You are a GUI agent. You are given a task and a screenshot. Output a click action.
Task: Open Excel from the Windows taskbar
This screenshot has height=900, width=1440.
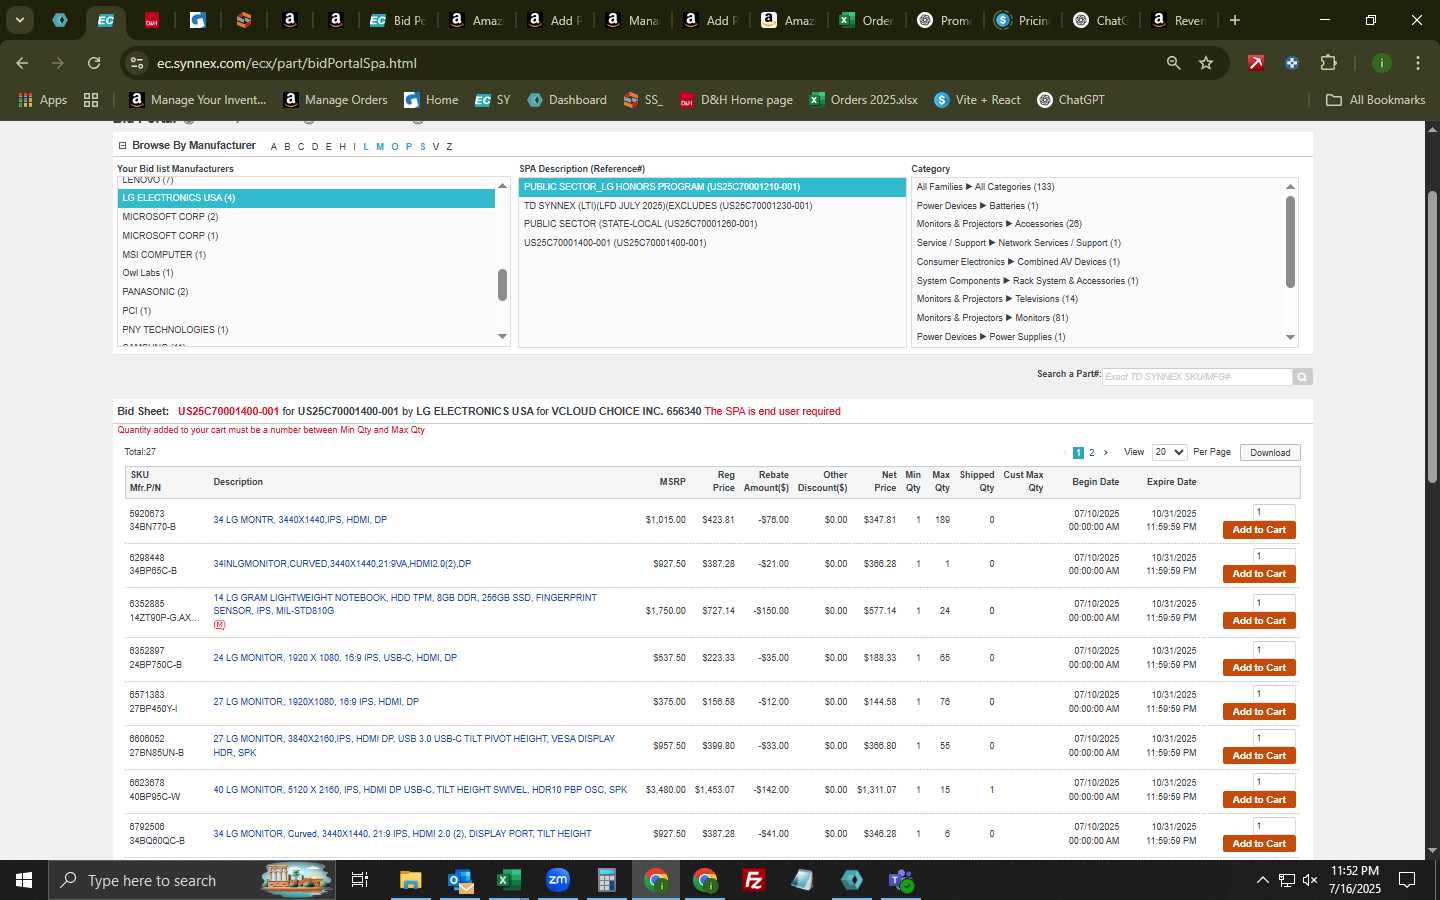pos(509,880)
